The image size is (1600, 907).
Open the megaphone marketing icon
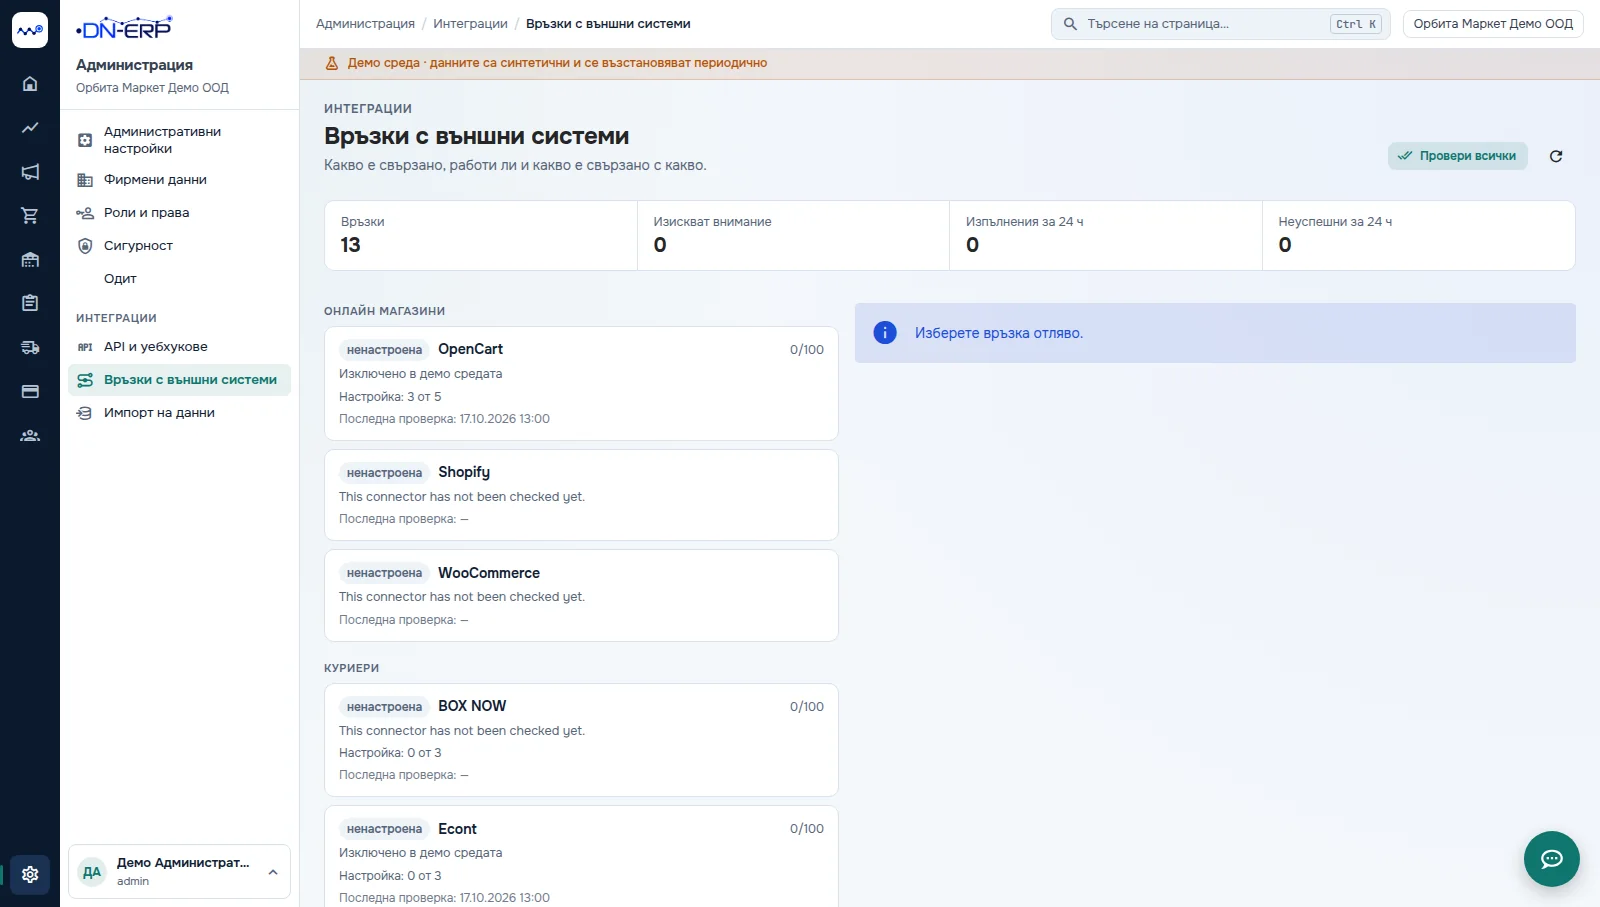30,171
